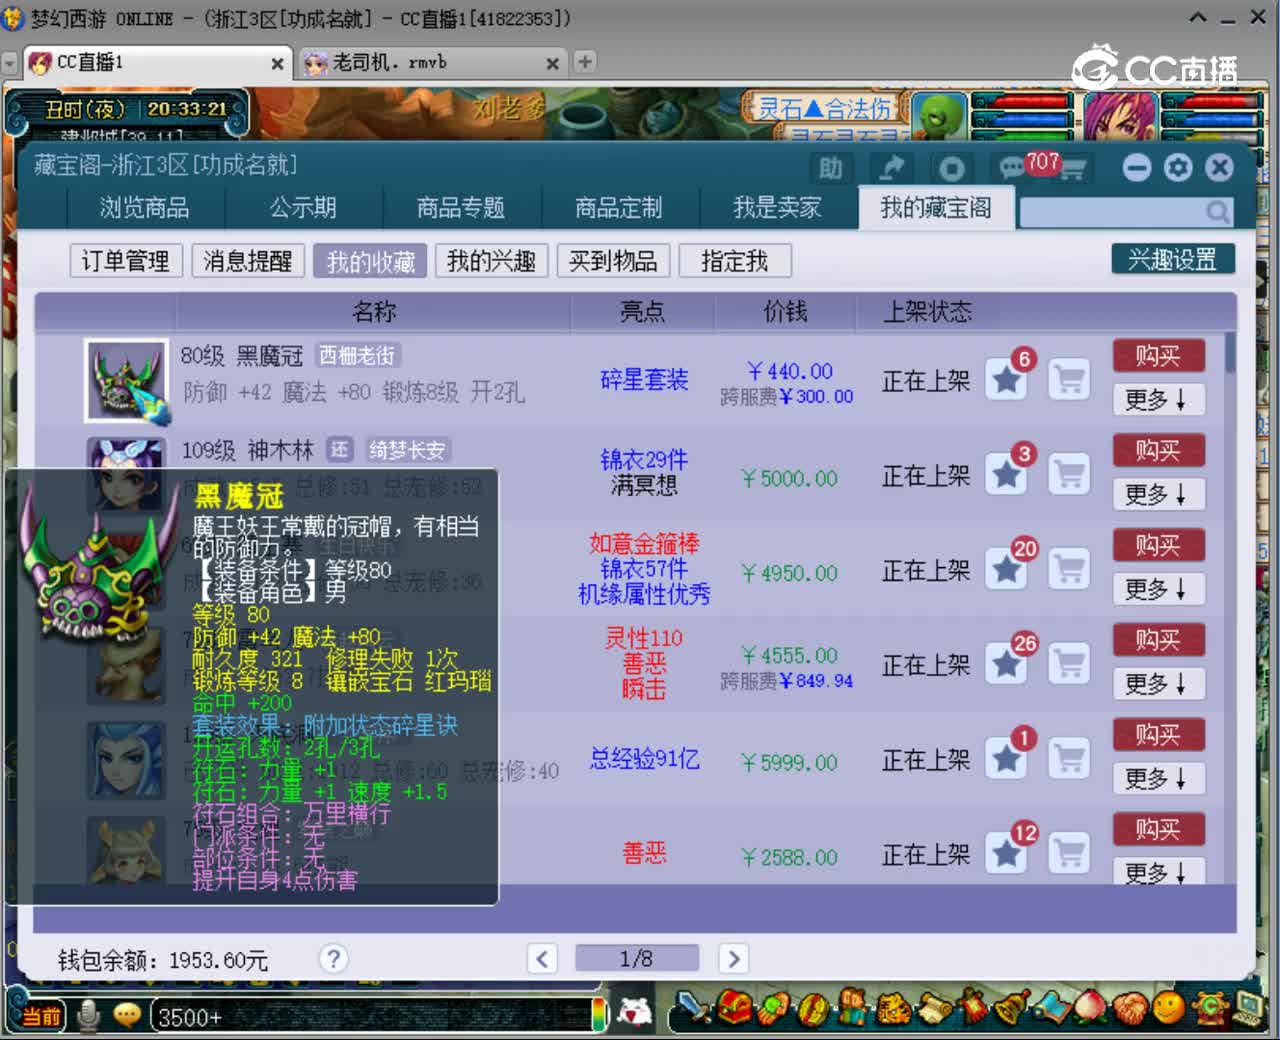Select the 我的兴趣 sub-tab
Viewport: 1280px width, 1040px height.
492,261
